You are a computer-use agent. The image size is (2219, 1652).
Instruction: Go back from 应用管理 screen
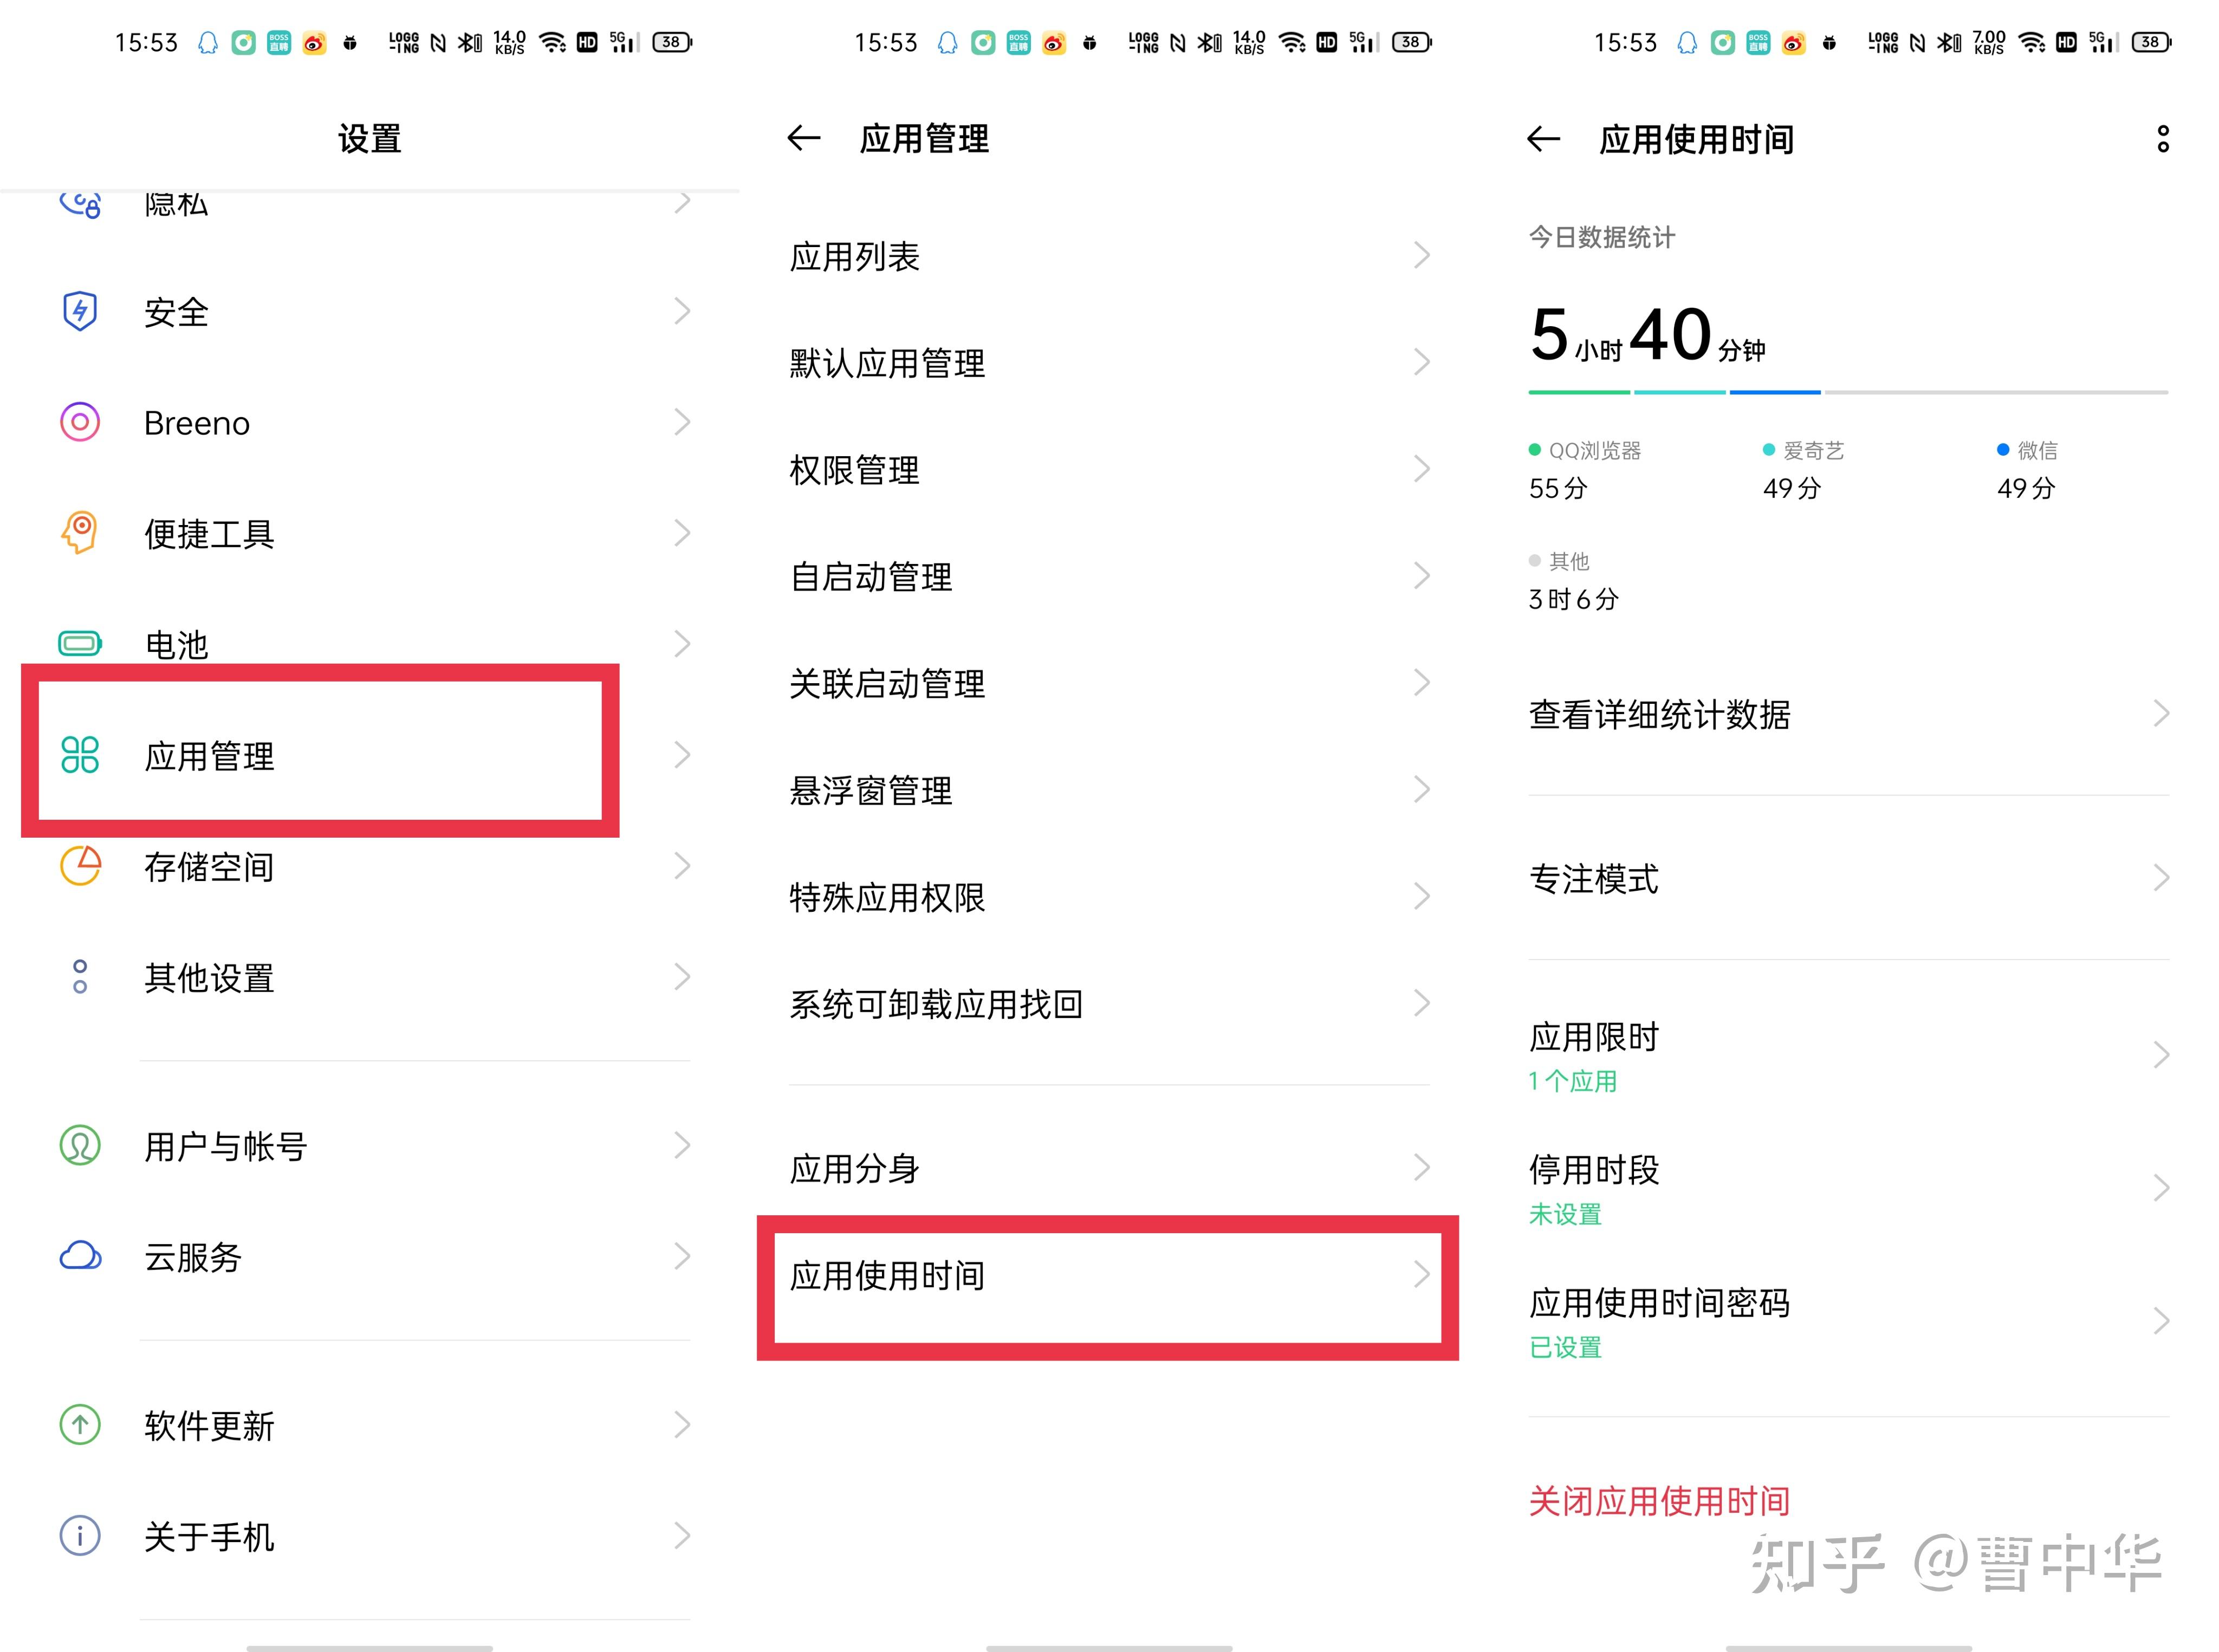(x=804, y=138)
